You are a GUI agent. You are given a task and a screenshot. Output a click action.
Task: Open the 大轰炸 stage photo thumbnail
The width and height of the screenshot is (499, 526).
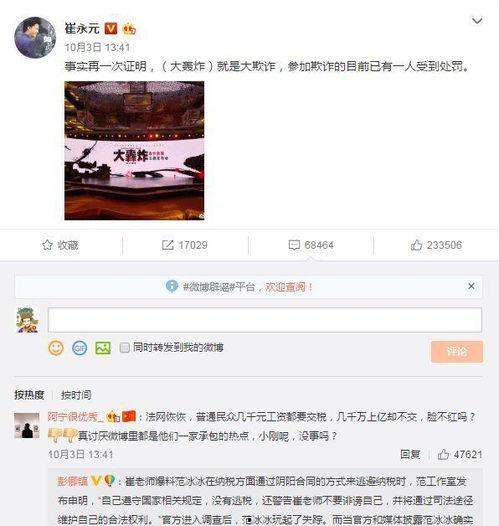tap(134, 151)
